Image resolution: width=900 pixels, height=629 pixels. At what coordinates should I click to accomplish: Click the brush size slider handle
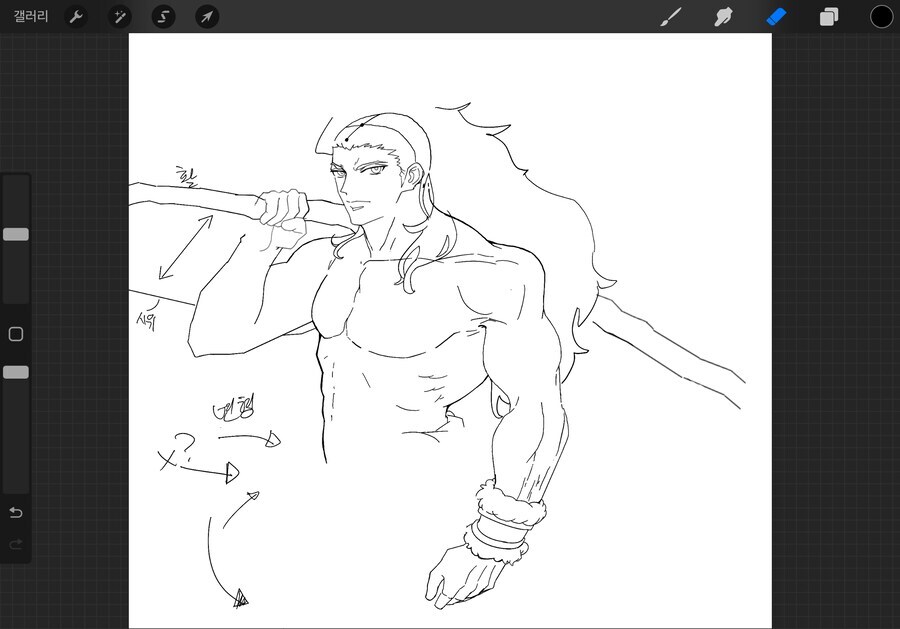click(x=16, y=234)
